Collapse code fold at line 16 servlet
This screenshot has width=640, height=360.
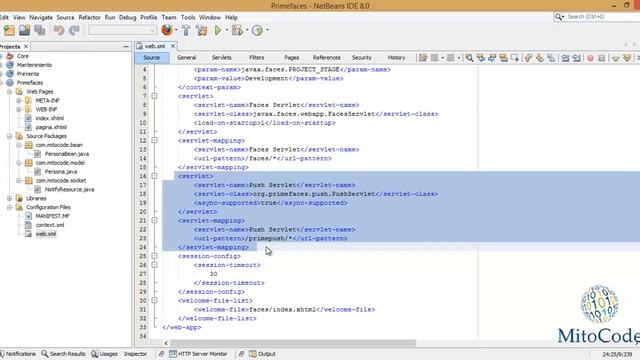click(154, 176)
